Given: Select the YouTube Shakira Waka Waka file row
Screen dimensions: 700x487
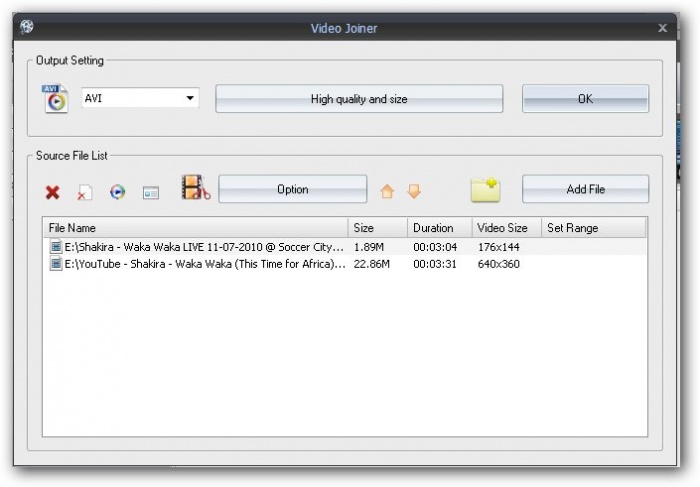Looking at the screenshot, I should pos(345,264).
